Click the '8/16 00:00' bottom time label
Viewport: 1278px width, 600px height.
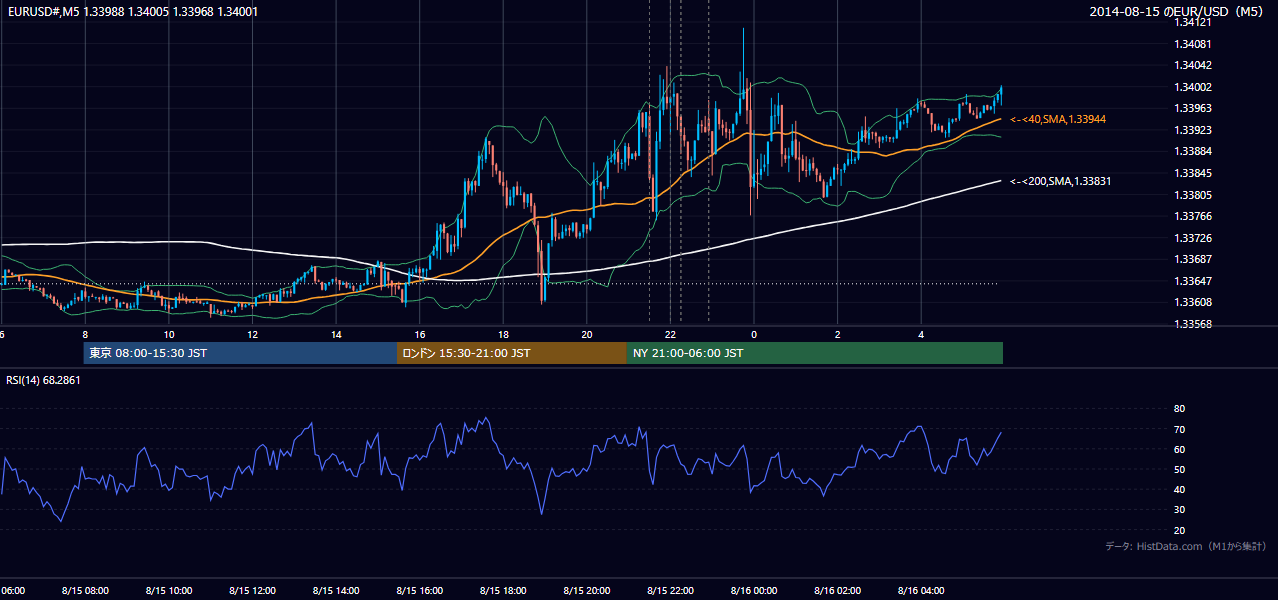pos(754,591)
